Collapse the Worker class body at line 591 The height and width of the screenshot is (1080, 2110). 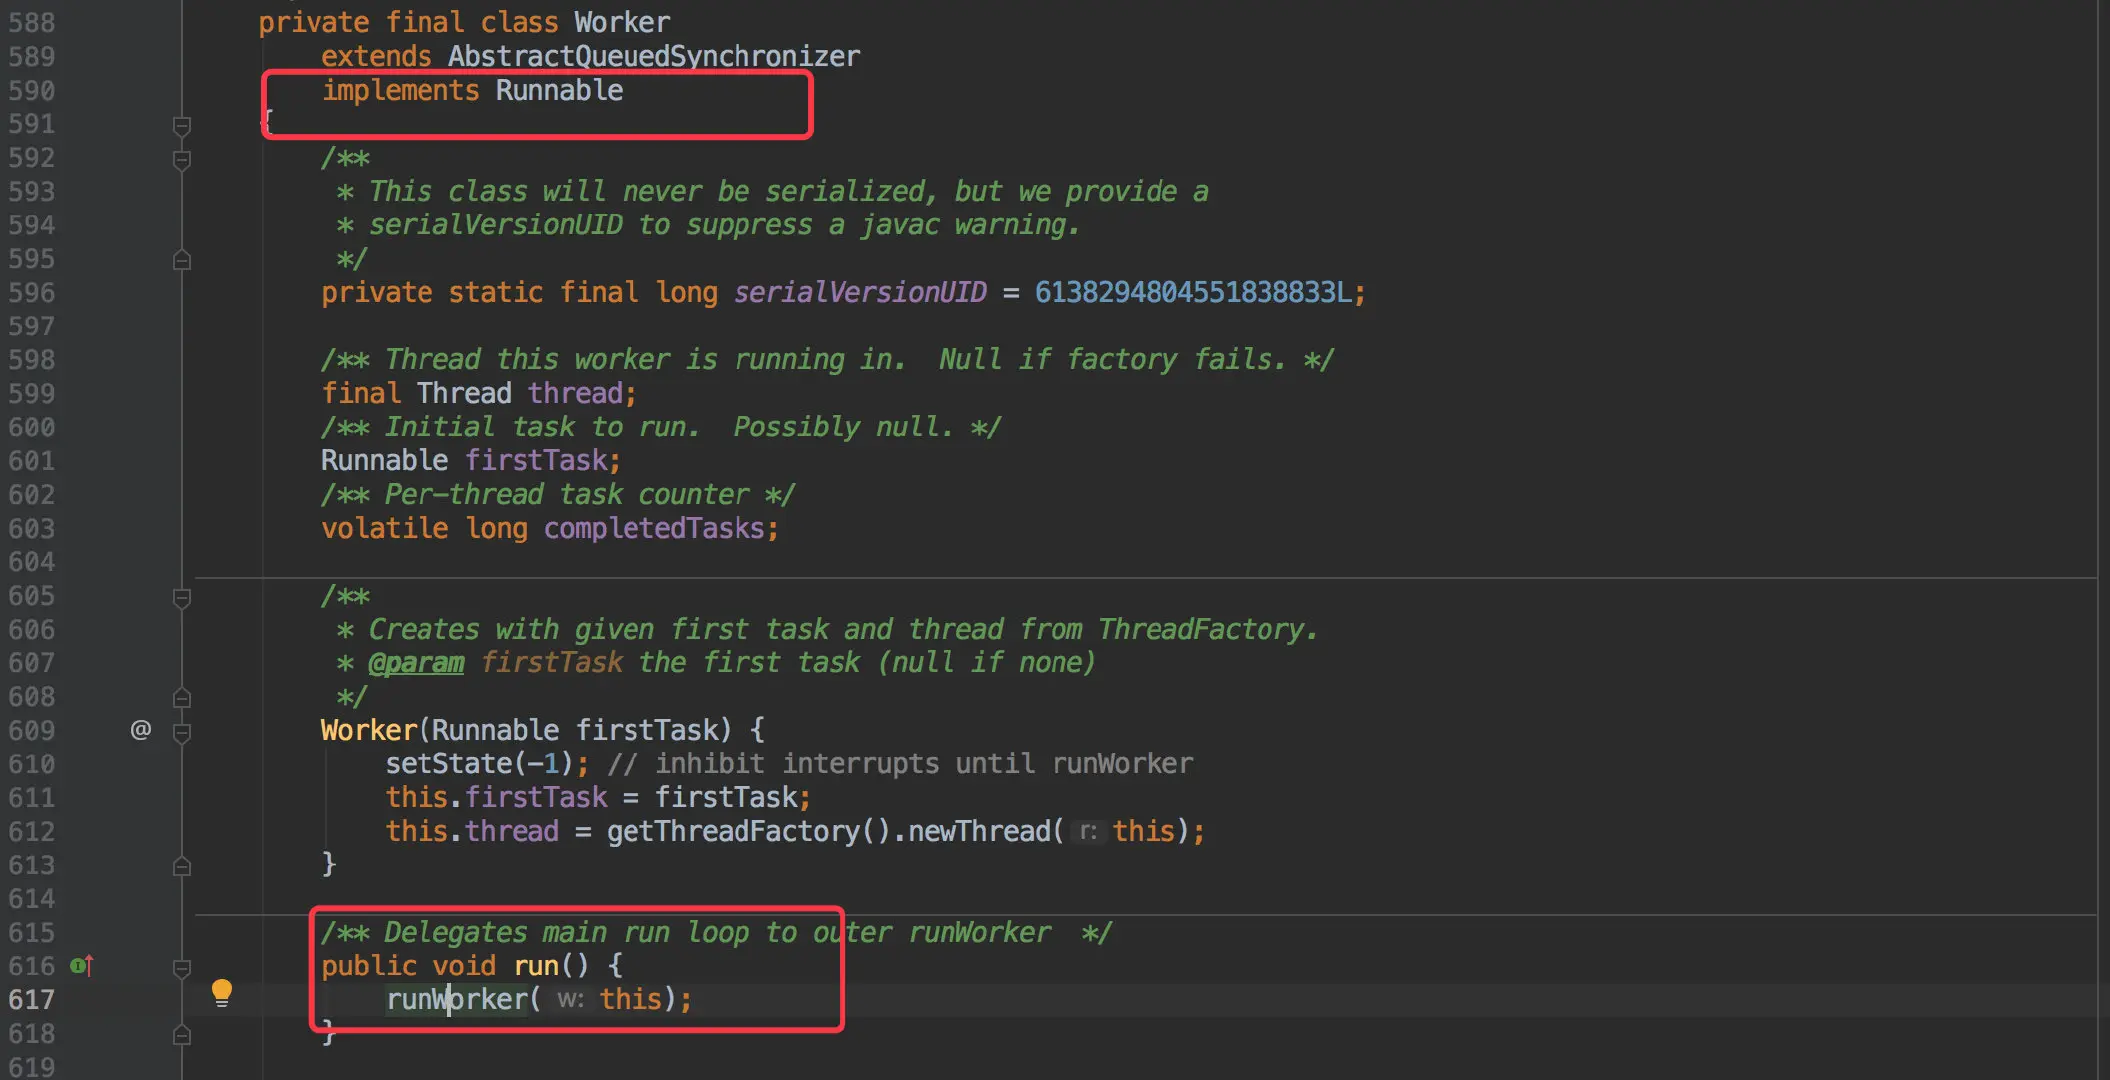point(182,126)
